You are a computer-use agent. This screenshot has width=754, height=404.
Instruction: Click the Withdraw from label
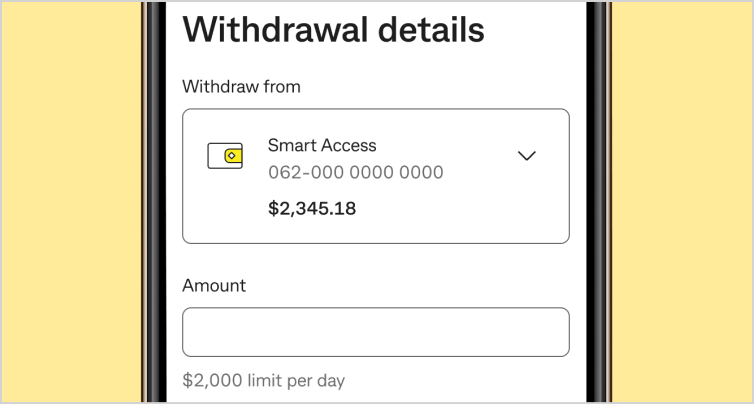click(x=241, y=86)
